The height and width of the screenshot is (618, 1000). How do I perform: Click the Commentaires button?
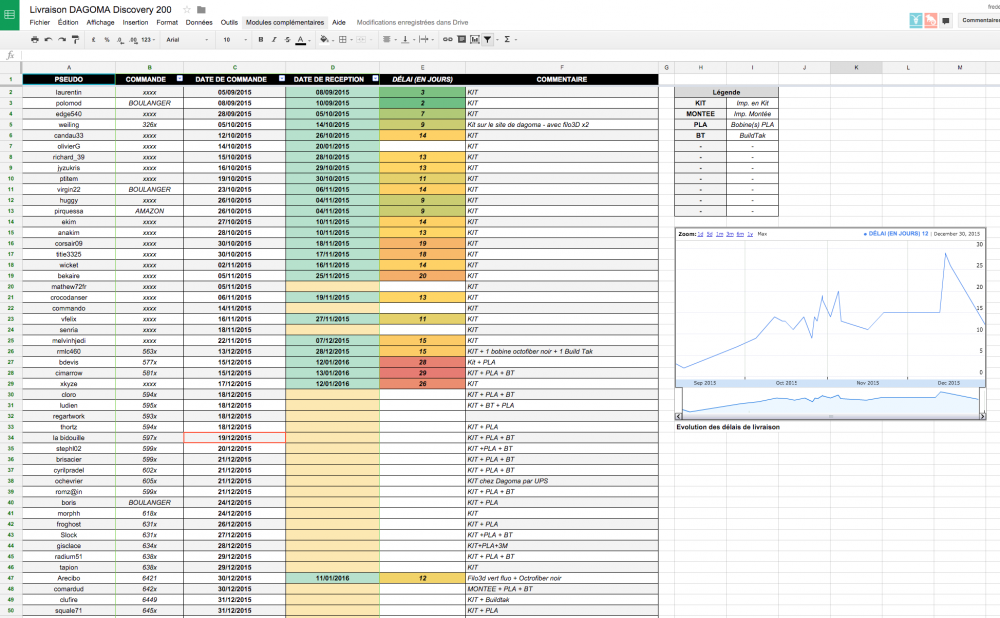pos(980,19)
